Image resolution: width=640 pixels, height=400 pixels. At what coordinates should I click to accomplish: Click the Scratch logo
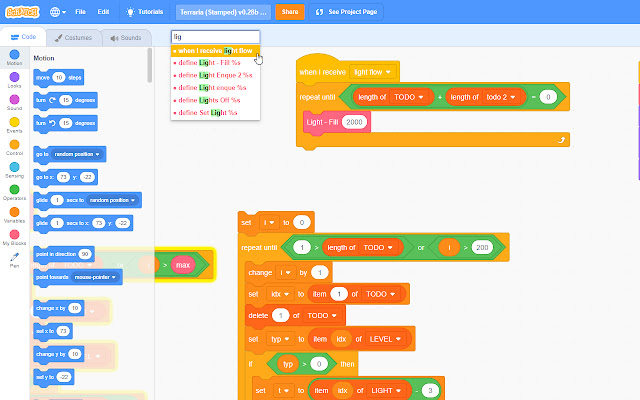click(x=22, y=12)
